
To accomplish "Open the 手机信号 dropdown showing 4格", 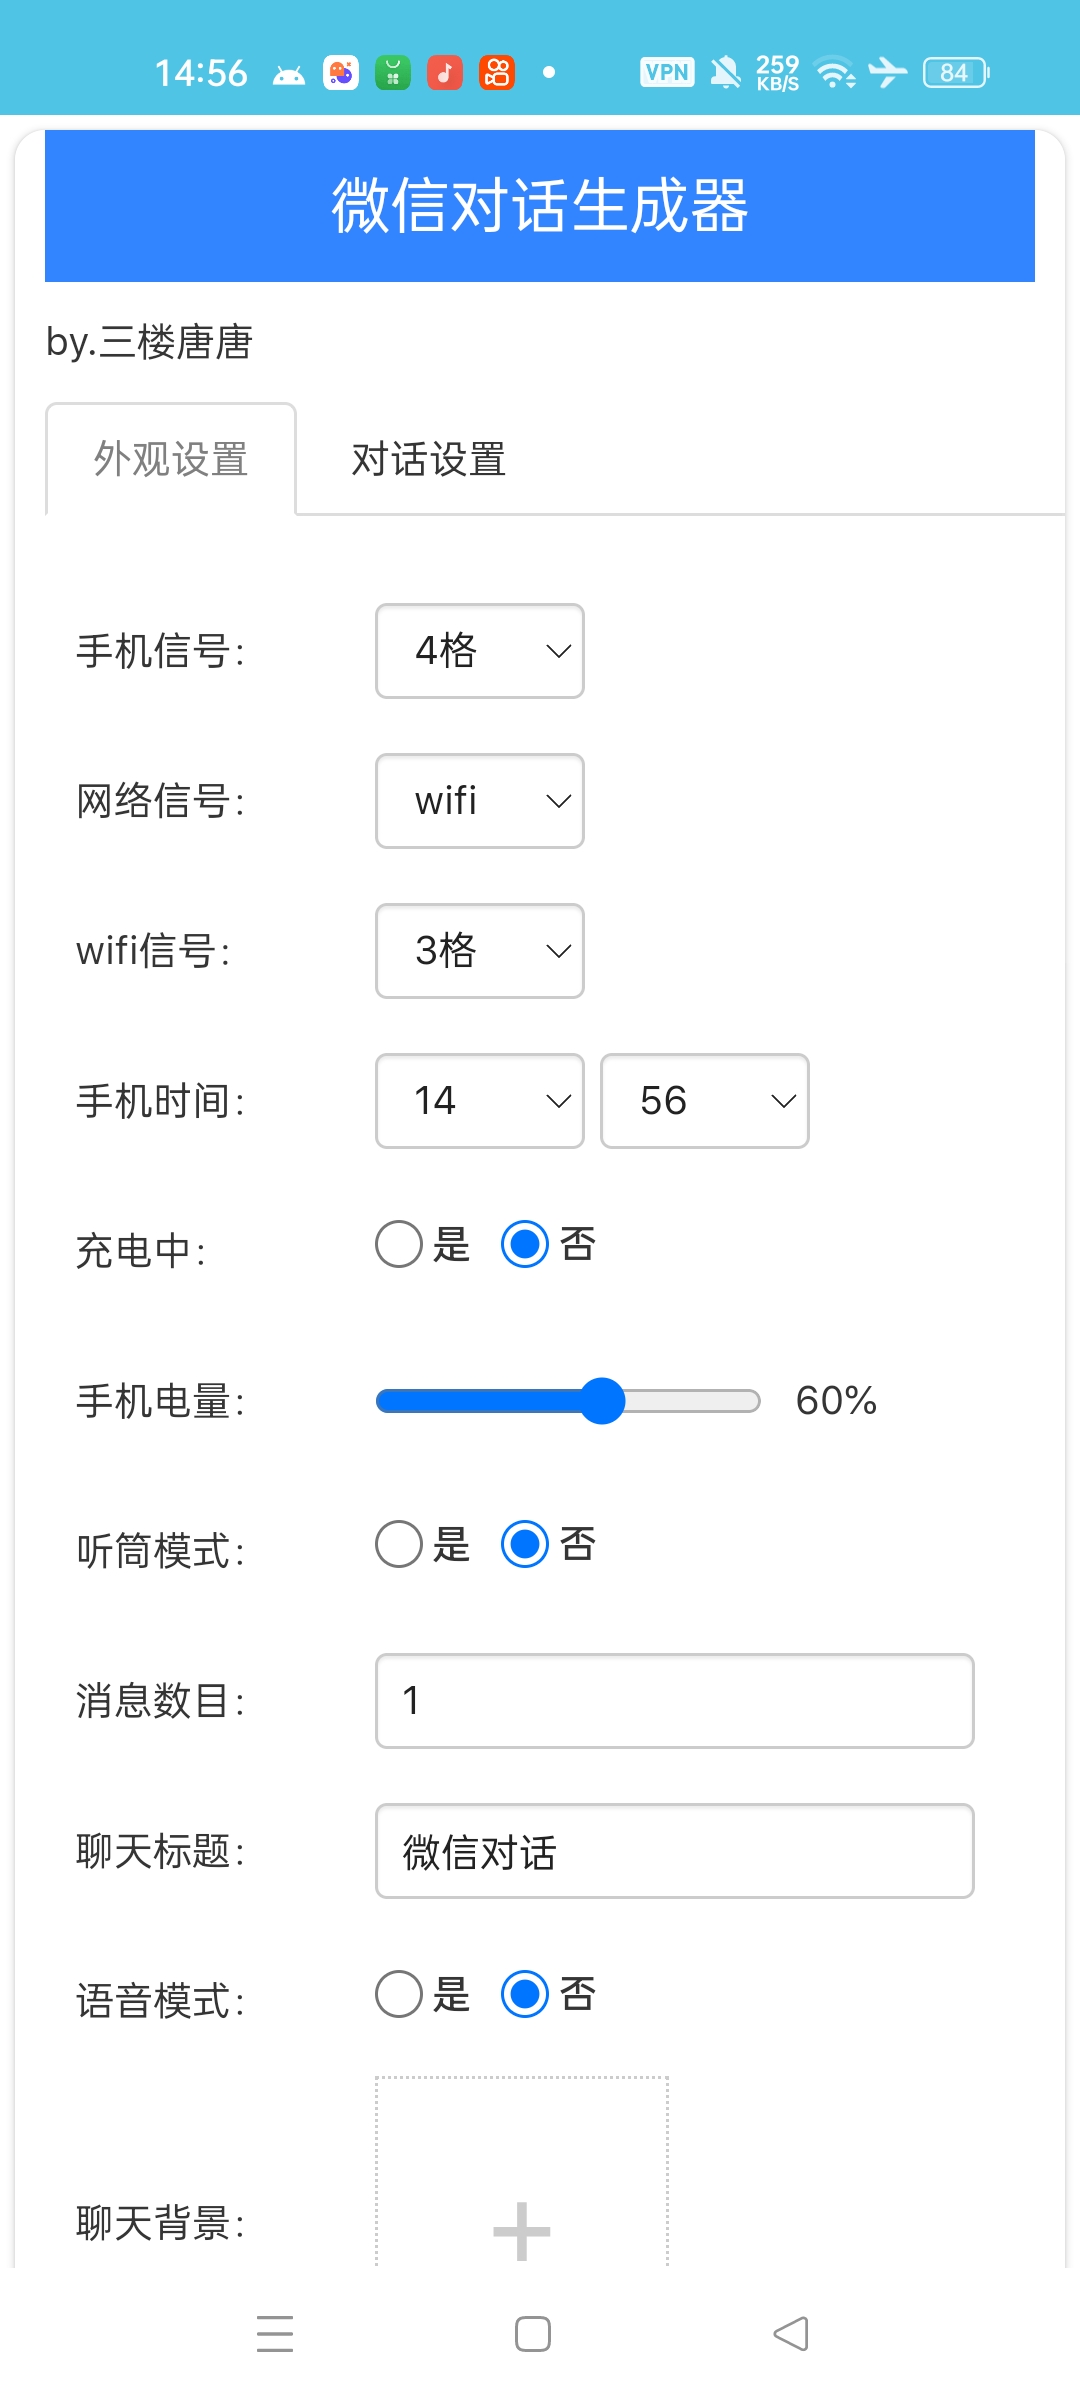I will 480,651.
